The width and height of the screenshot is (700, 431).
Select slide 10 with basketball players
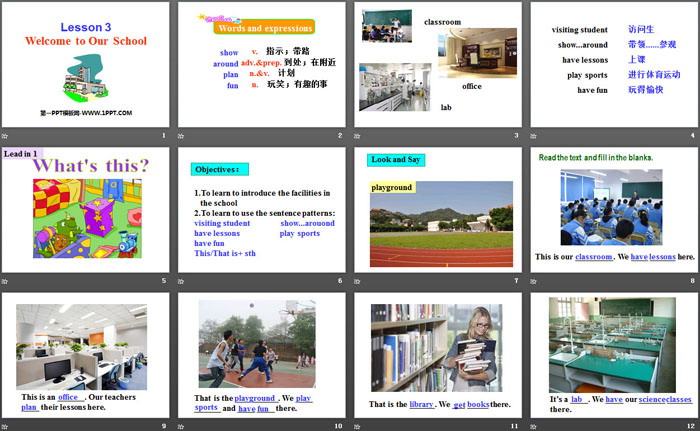click(x=262, y=355)
